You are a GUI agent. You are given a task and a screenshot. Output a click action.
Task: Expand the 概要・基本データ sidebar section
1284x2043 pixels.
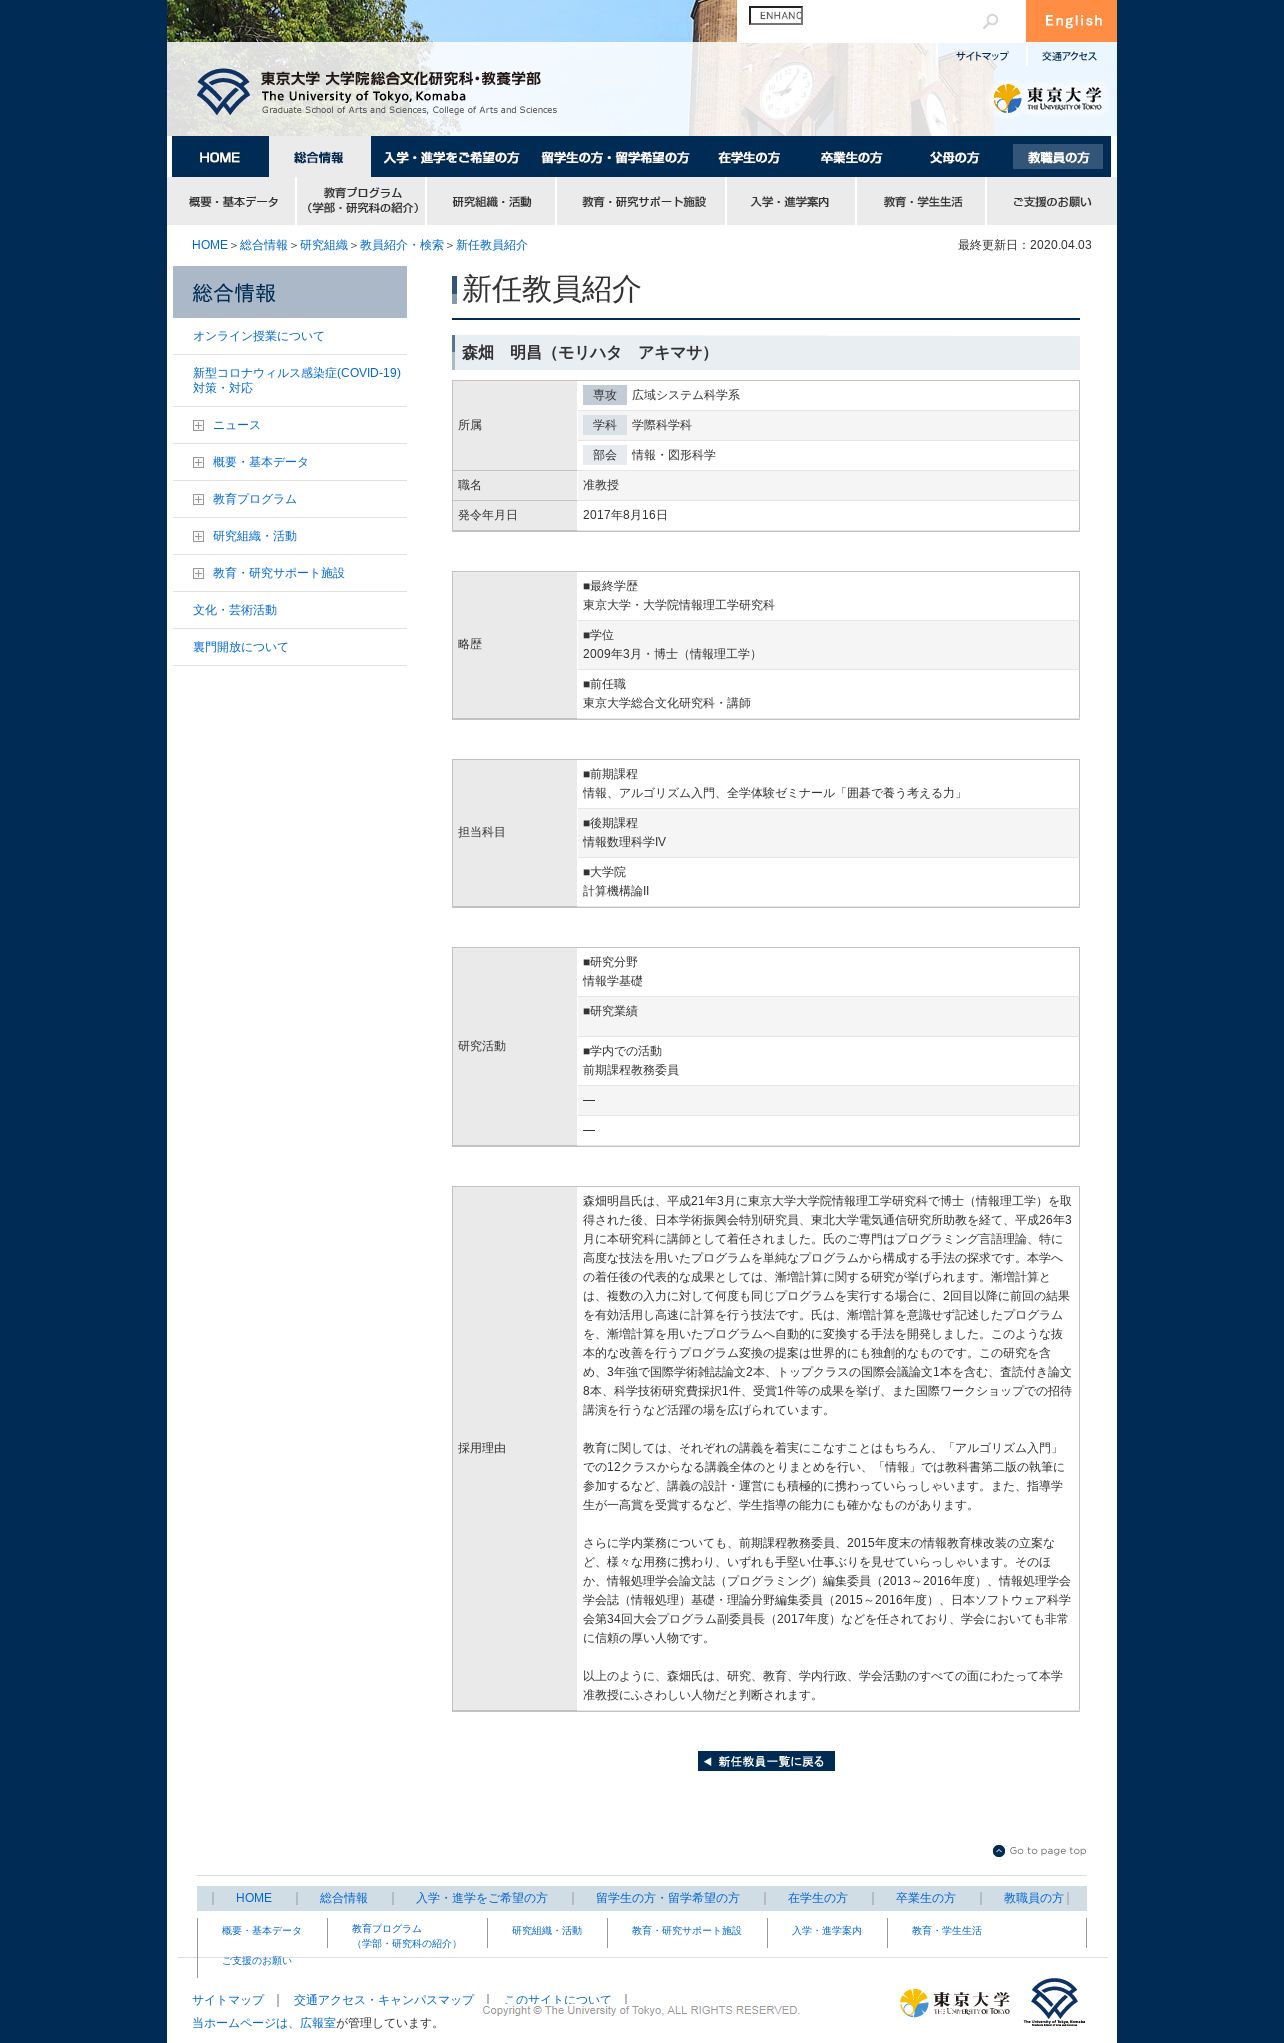pyautogui.click(x=198, y=462)
